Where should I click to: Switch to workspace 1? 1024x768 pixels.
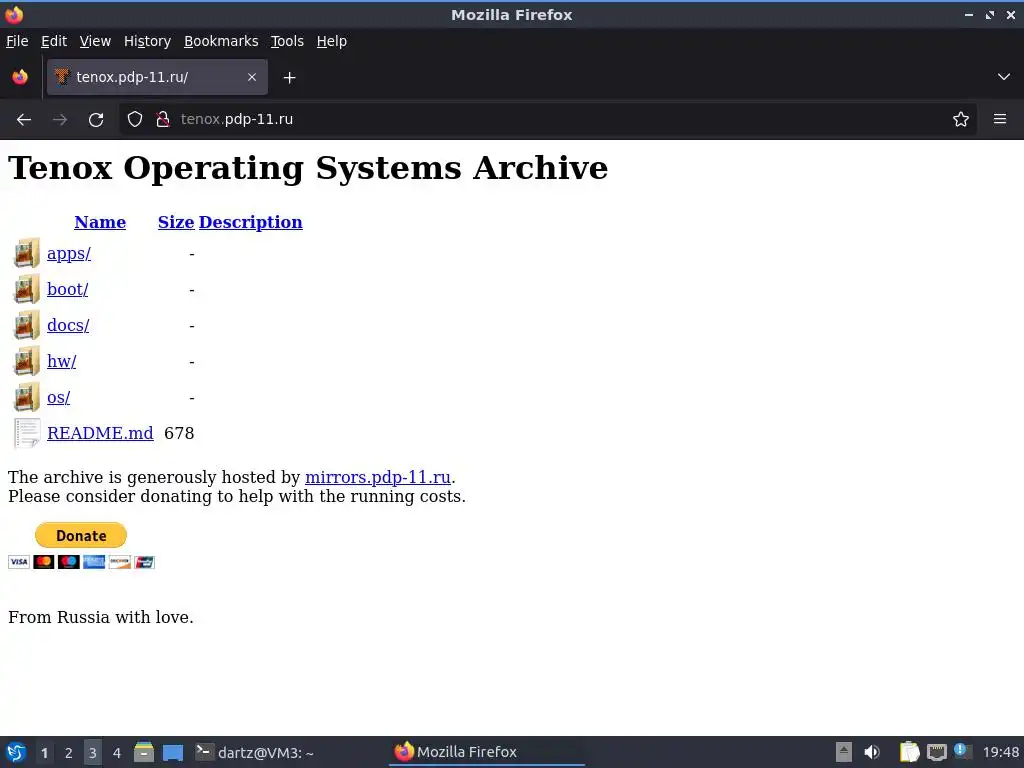44,753
